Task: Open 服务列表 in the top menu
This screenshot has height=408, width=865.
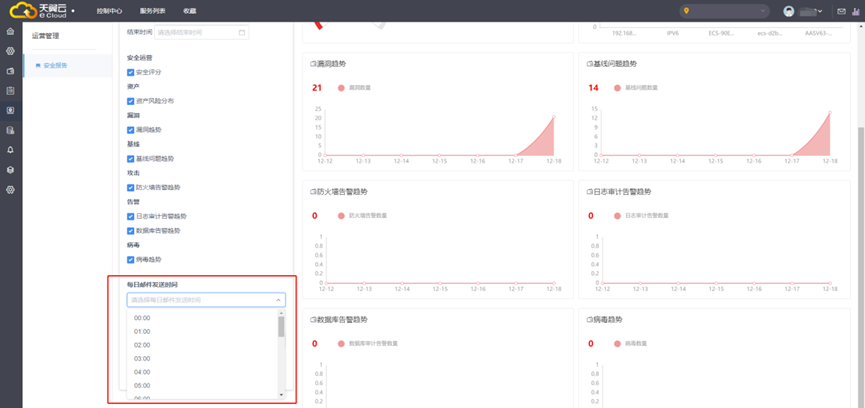Action: pos(153,11)
